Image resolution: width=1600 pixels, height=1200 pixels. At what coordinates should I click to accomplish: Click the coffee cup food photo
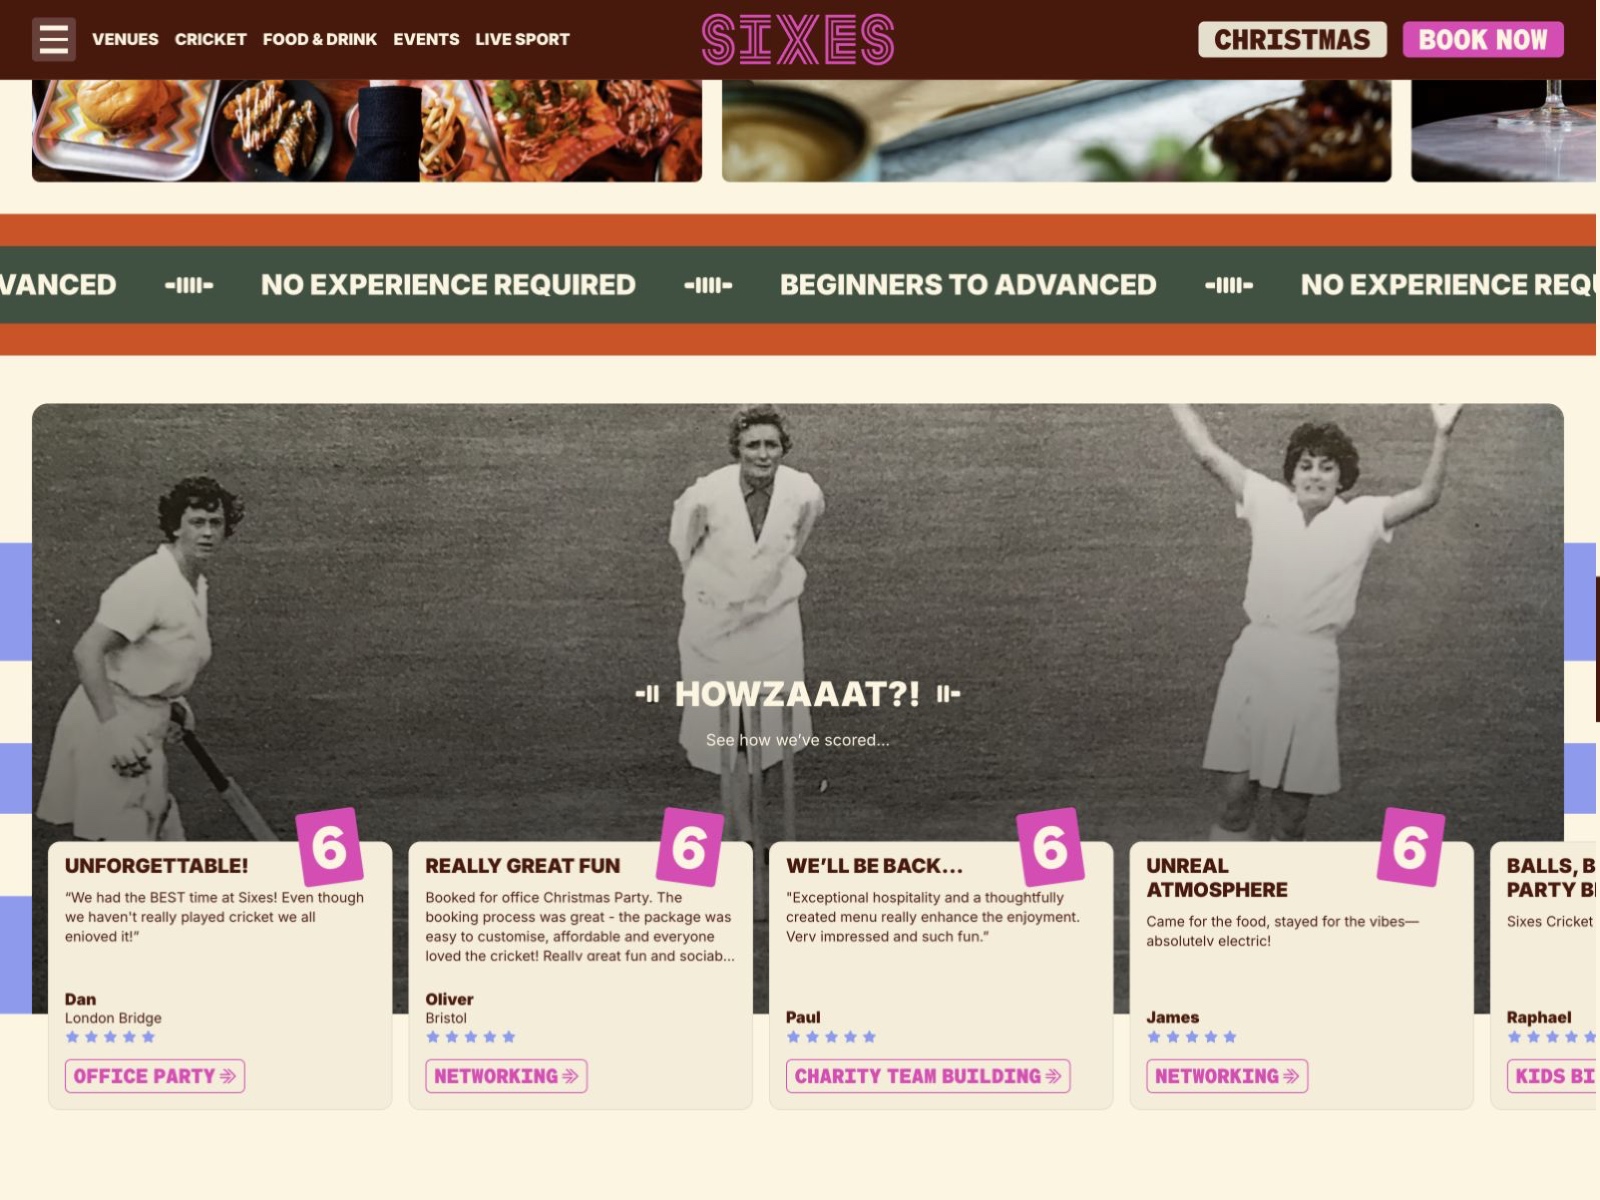pyautogui.click(x=1056, y=131)
